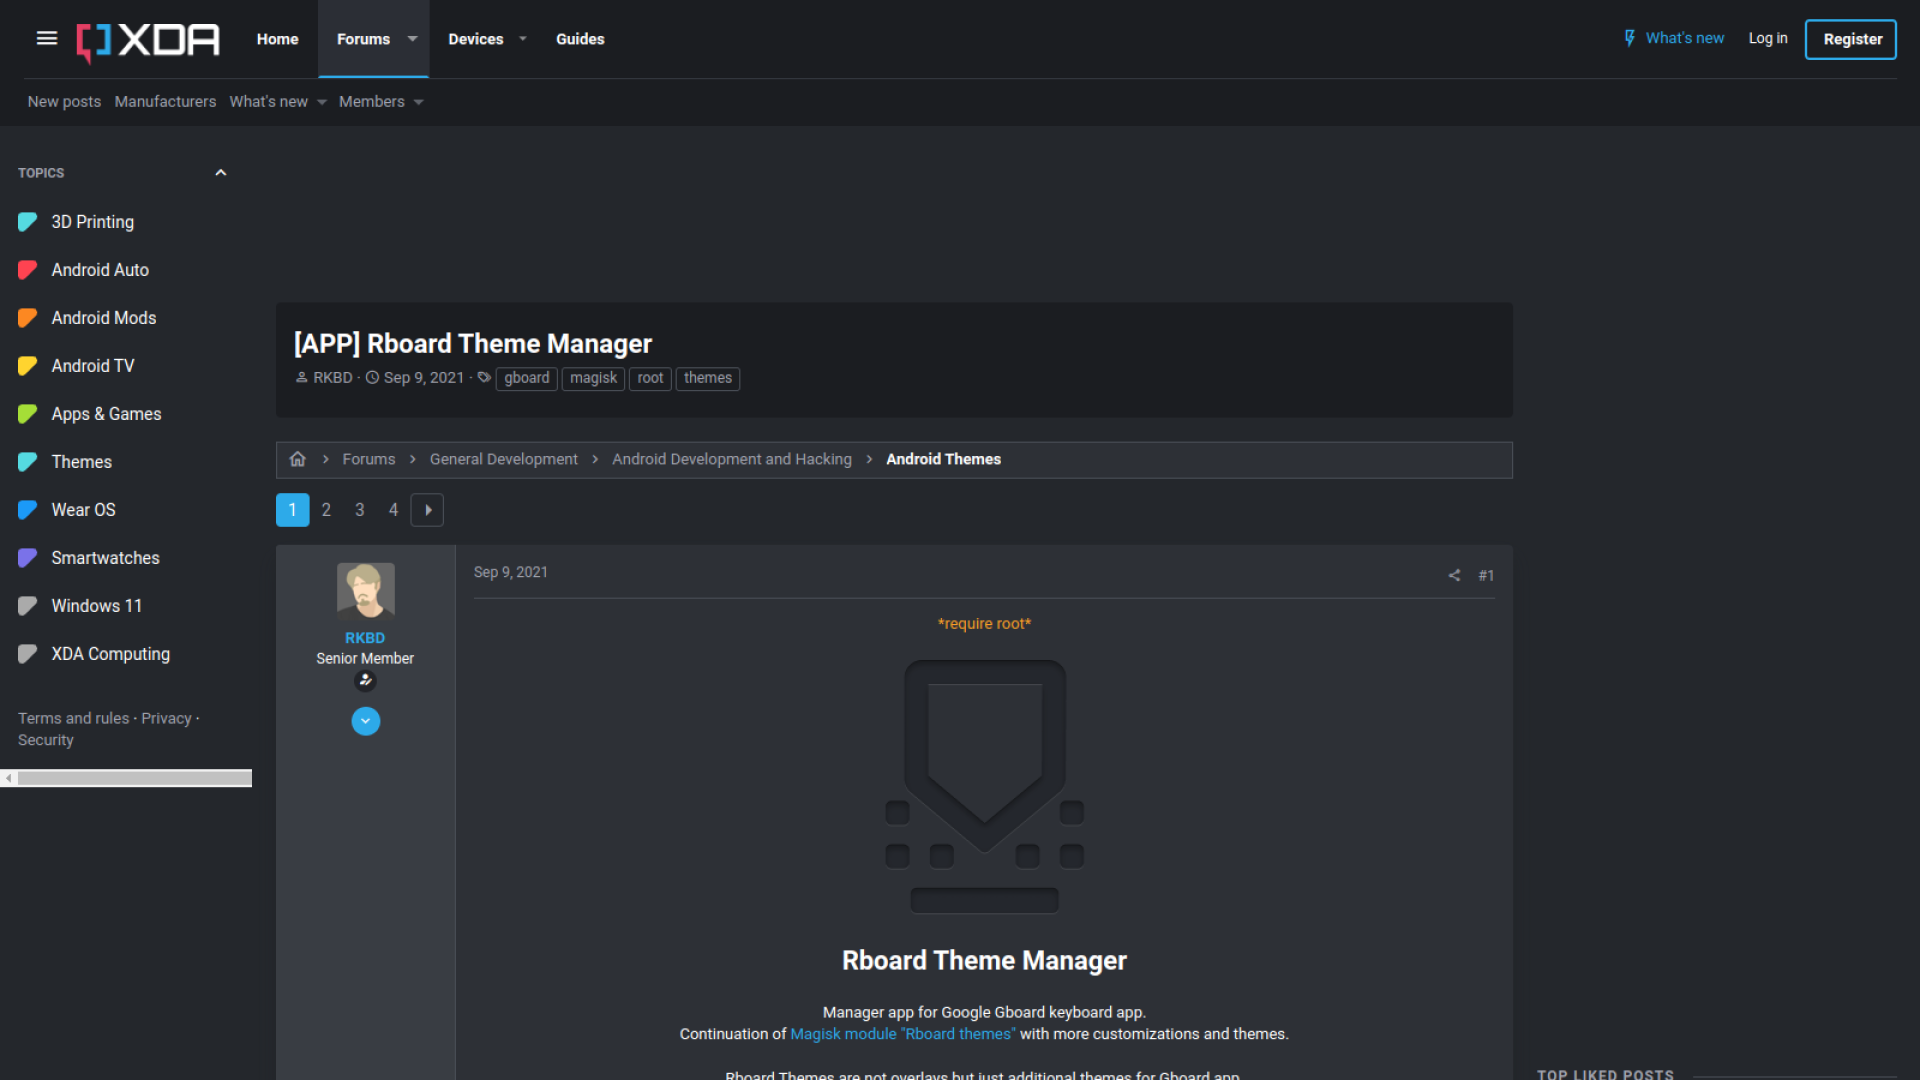This screenshot has width=1920, height=1080.
Task: Expand RKBD user details arrow
Action: click(365, 721)
